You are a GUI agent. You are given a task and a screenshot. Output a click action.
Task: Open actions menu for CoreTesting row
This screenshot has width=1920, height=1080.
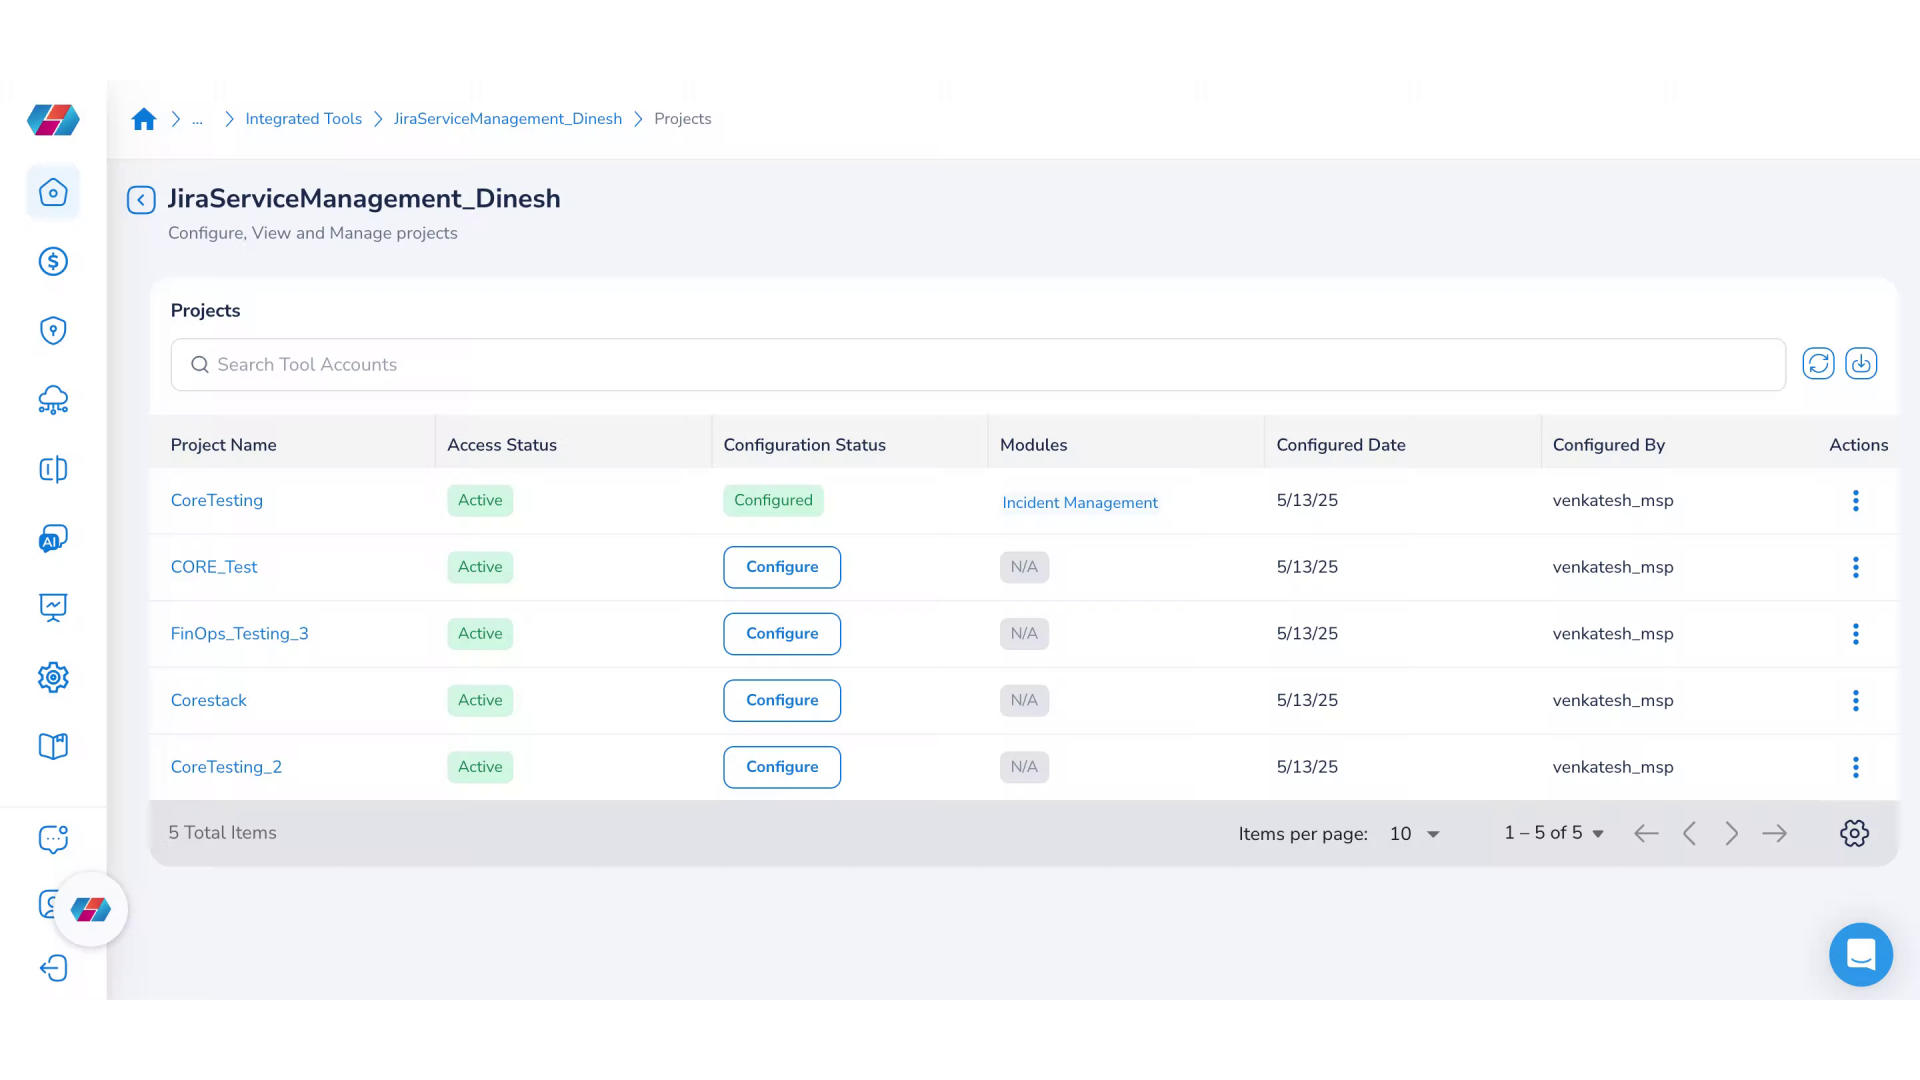1855,500
